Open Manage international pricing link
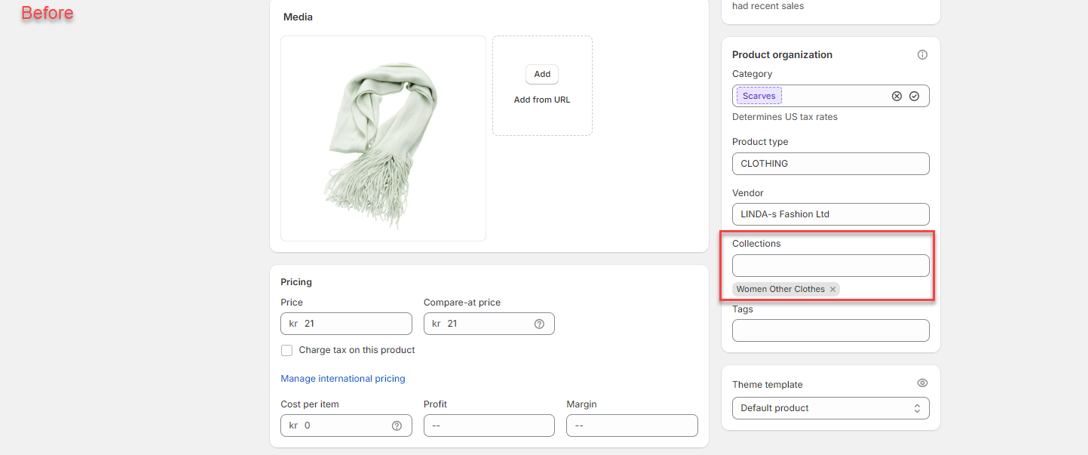1088x455 pixels. (343, 379)
